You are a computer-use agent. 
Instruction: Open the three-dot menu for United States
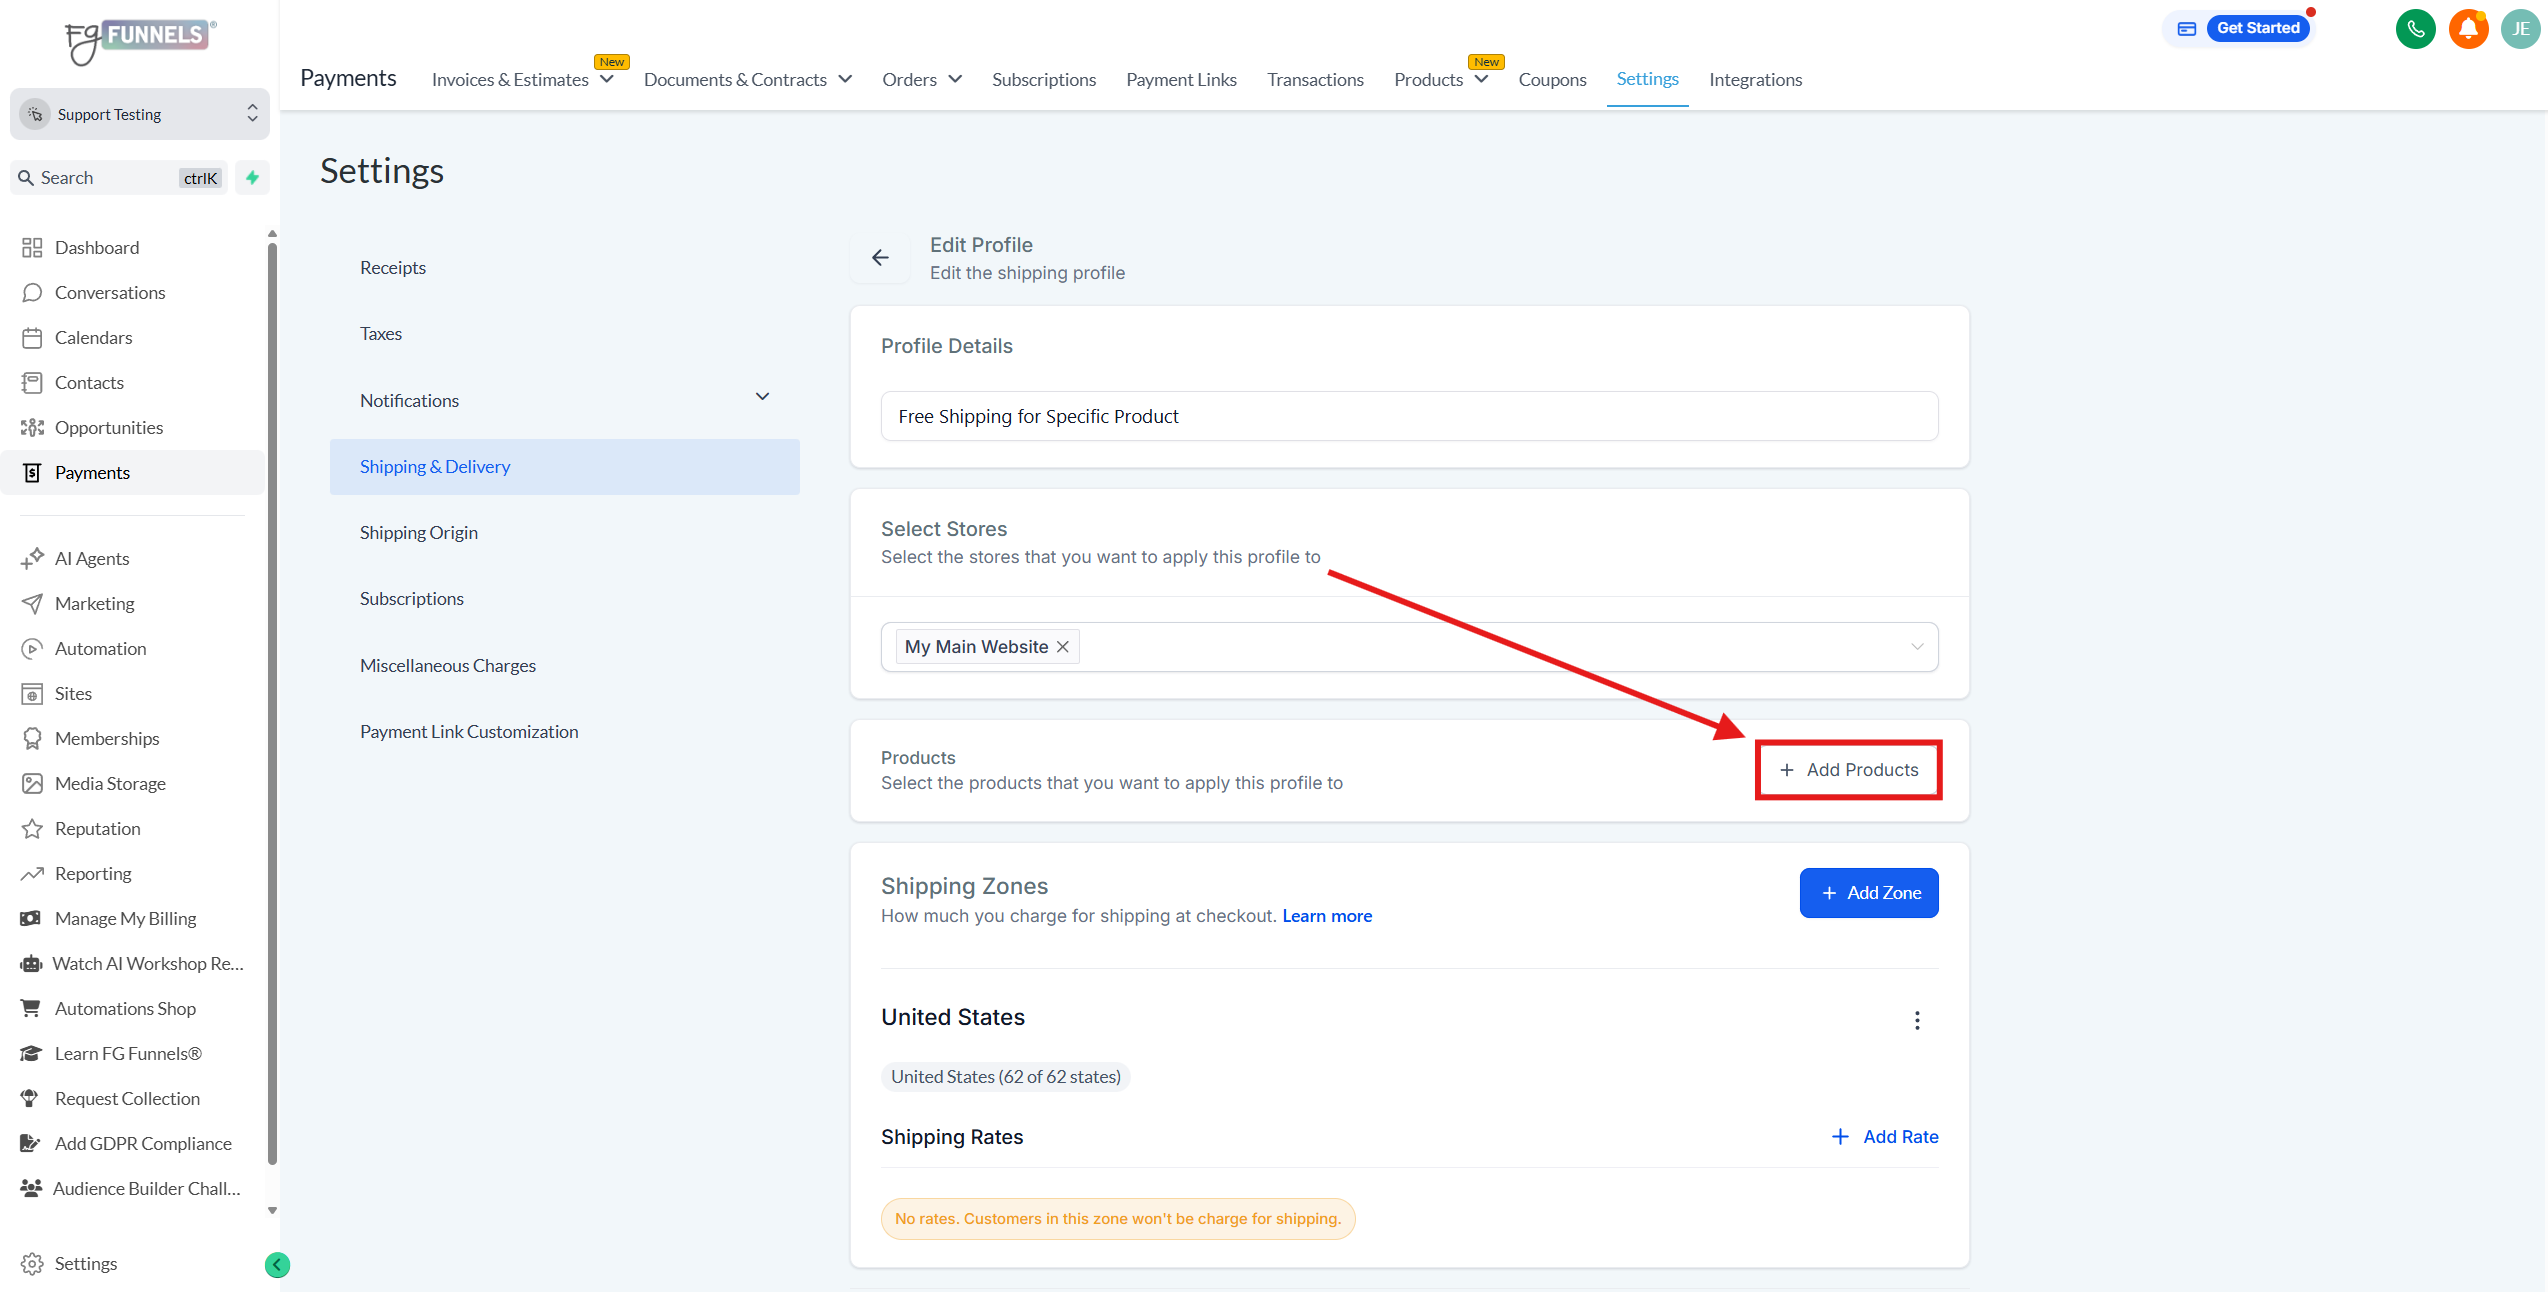click(1916, 1020)
